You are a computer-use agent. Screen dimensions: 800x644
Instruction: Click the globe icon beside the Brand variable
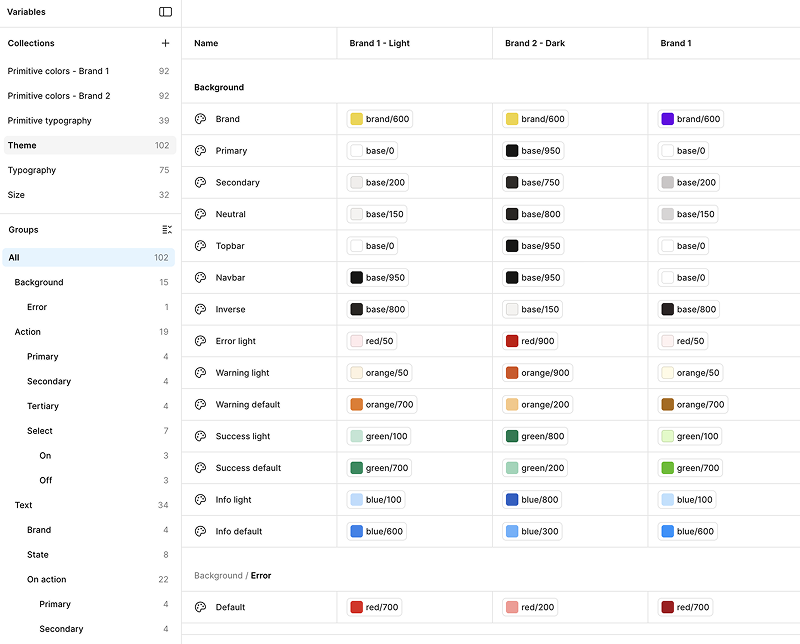pos(203,118)
